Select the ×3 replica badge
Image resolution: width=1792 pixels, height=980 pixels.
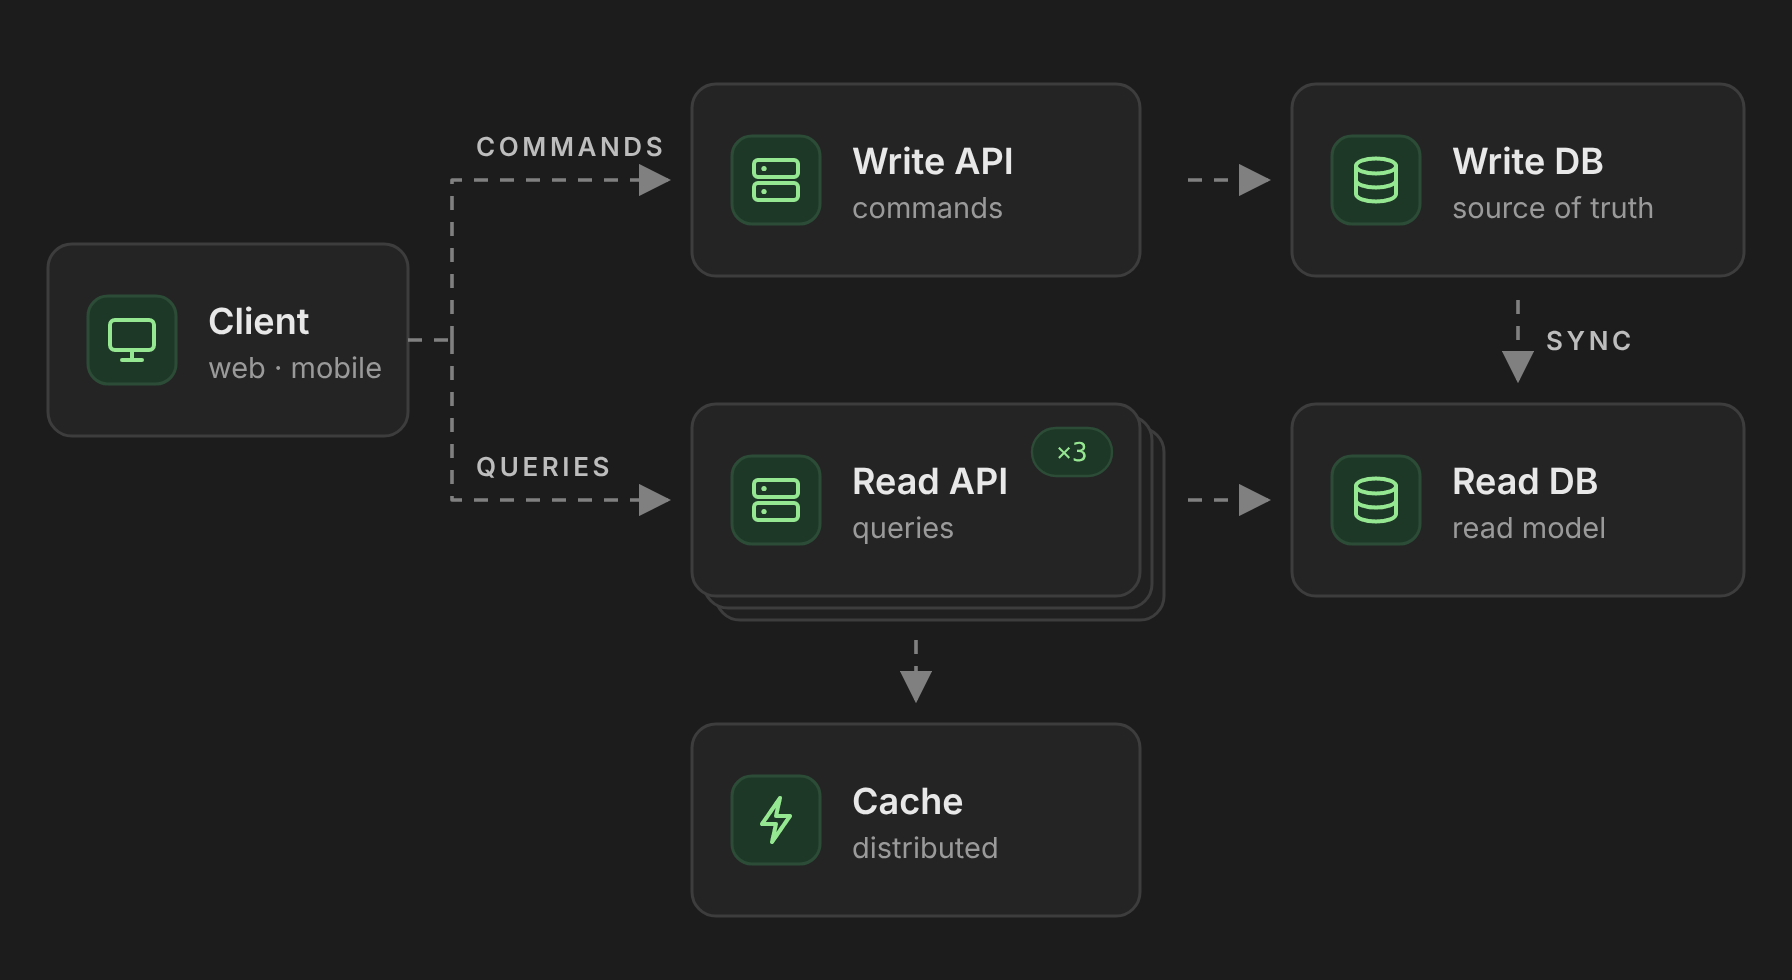[1072, 452]
